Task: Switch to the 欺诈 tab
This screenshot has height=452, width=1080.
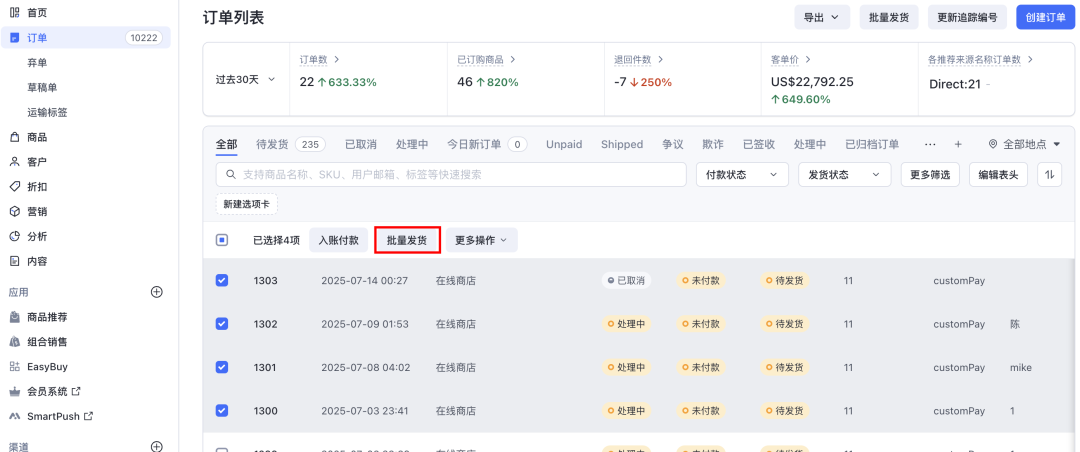Action: 713,144
